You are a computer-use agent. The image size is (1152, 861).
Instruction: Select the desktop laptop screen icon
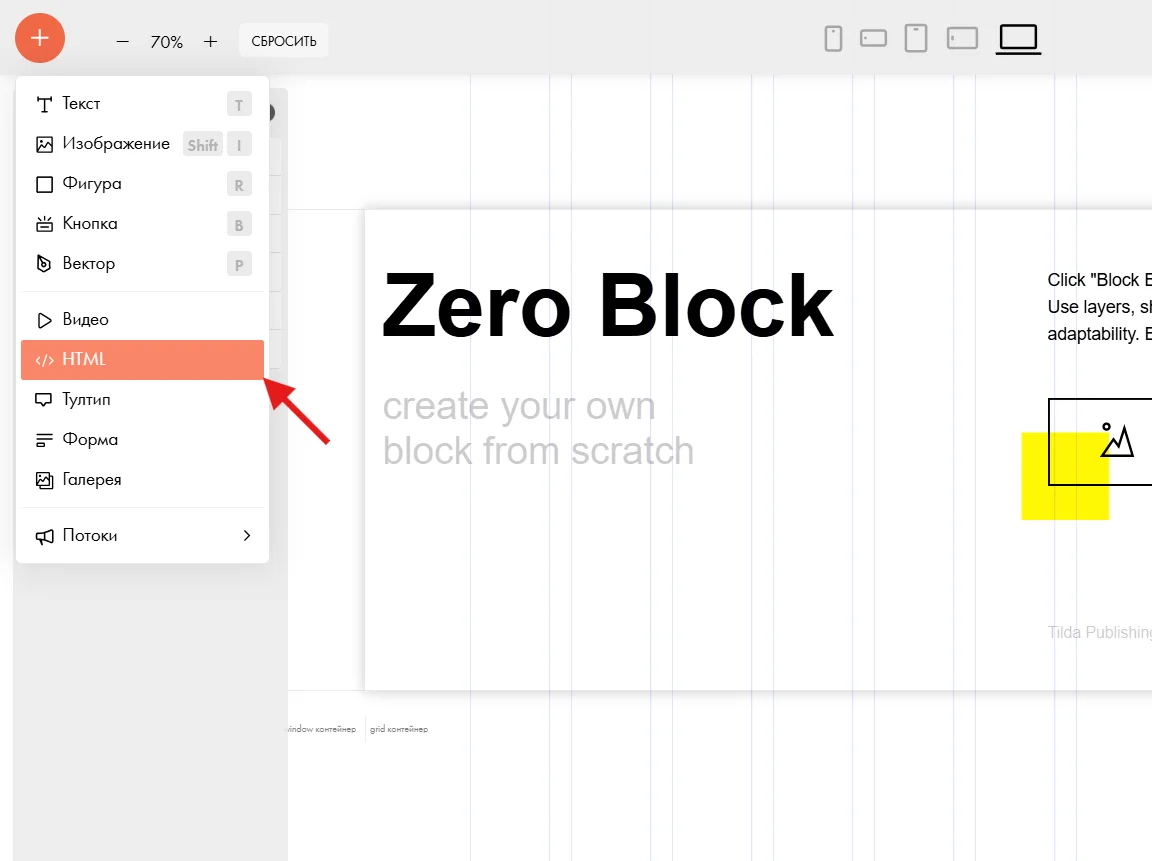[1018, 39]
